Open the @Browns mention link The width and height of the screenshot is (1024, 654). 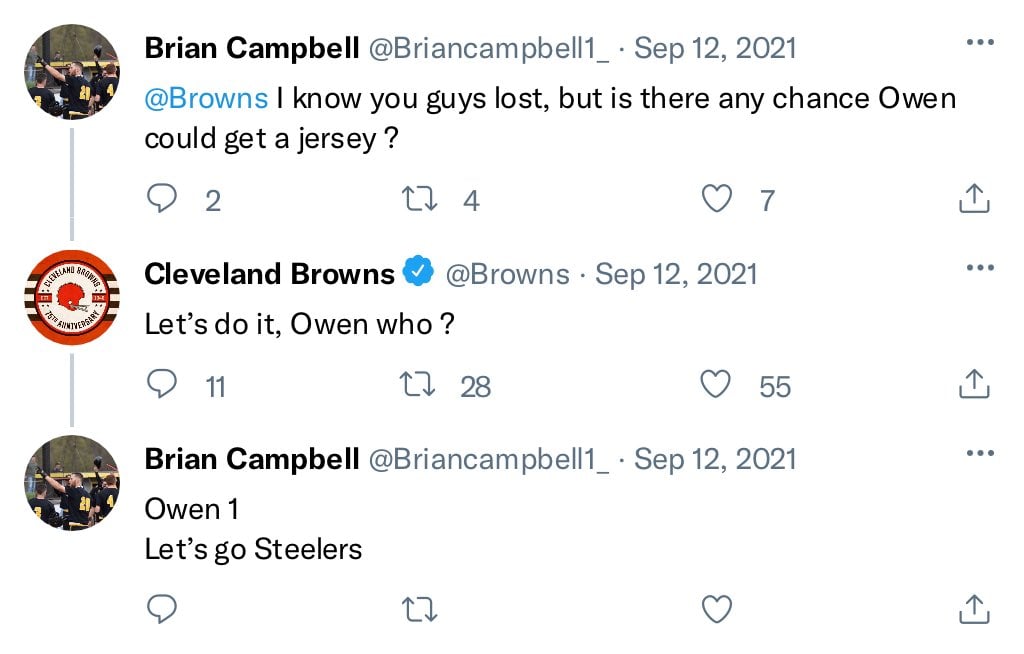pos(206,99)
